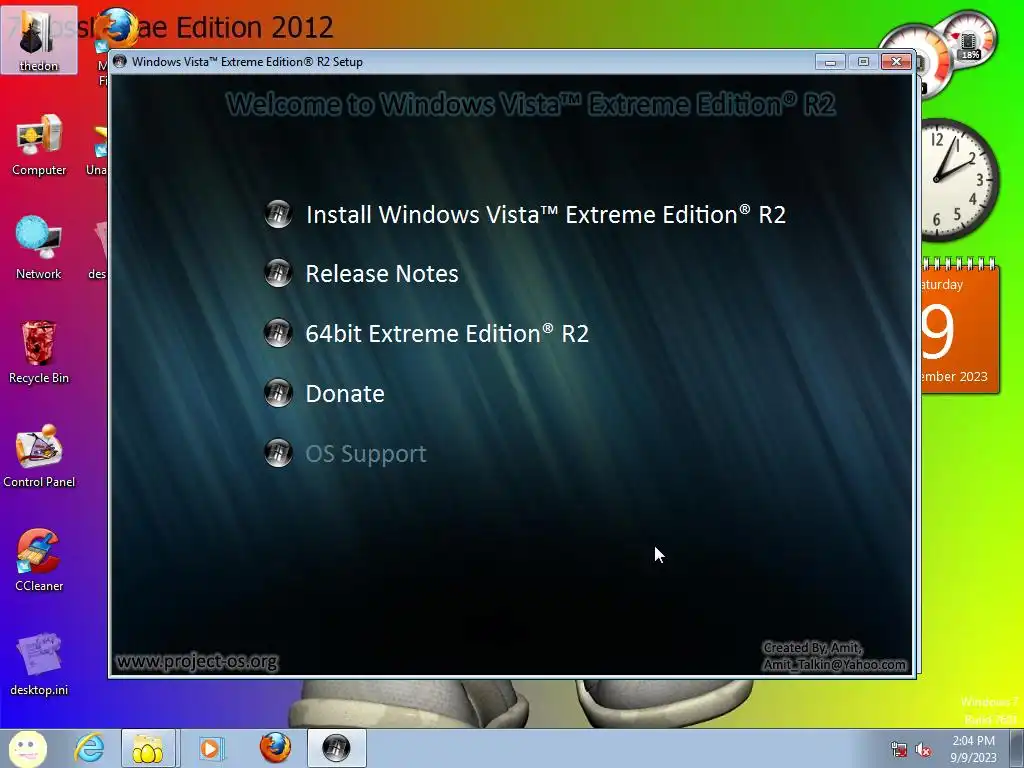Select the desktop.ini file icon

tap(39, 664)
